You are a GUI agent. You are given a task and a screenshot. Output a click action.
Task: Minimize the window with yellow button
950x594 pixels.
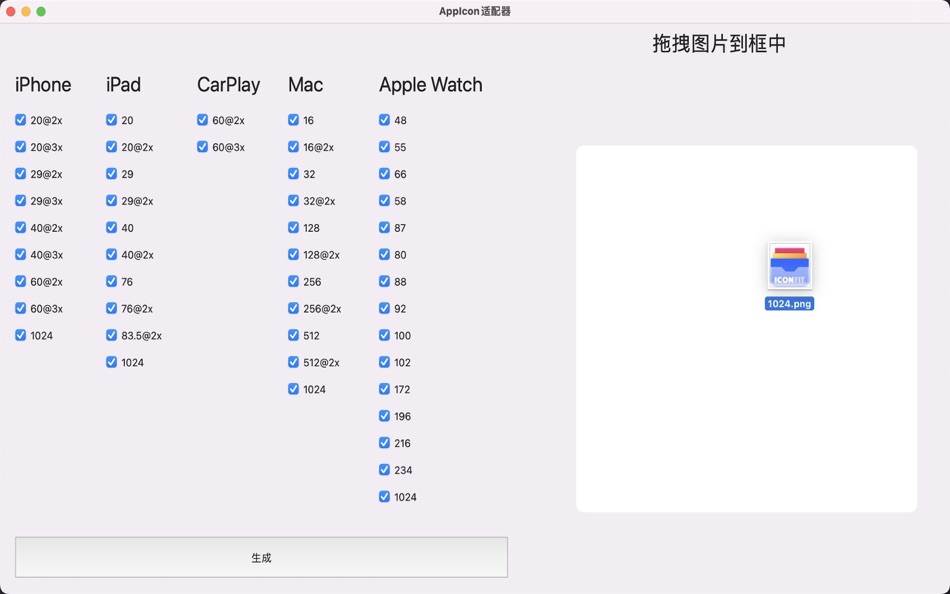tap(25, 12)
